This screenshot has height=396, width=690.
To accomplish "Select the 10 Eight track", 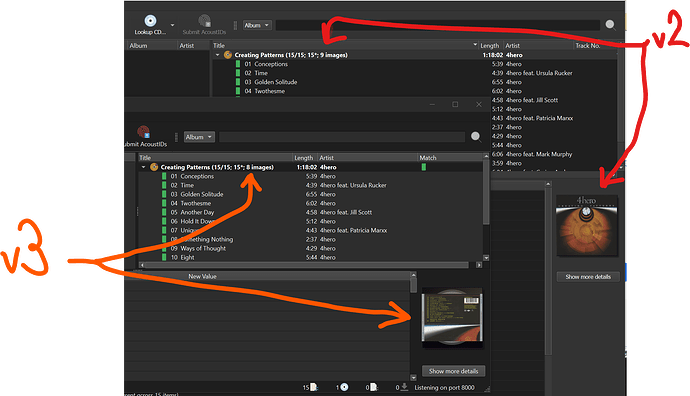I will pyautogui.click(x=182, y=257).
